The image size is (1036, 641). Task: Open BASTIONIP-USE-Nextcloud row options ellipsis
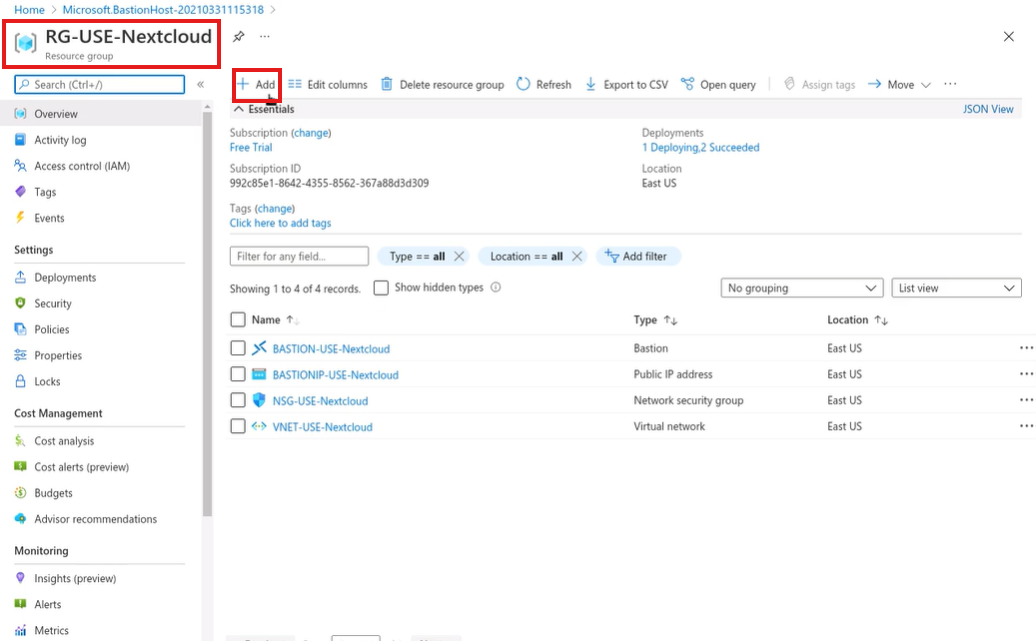[x=1026, y=374]
